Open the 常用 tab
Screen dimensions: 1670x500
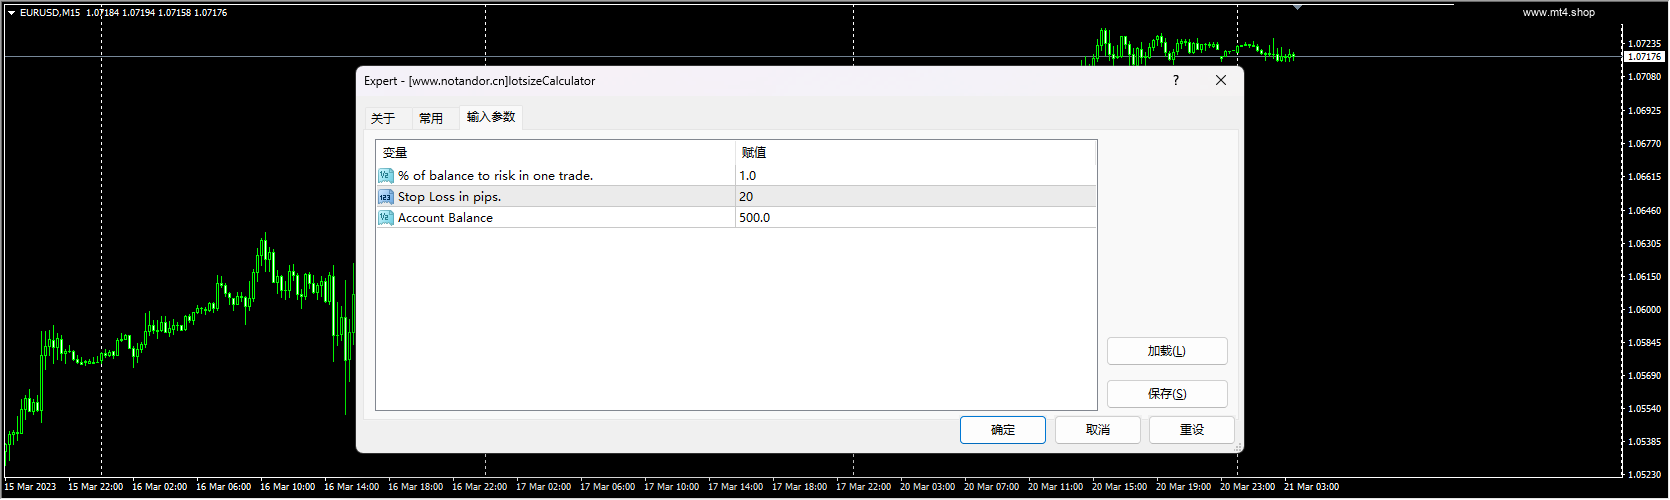(x=431, y=118)
